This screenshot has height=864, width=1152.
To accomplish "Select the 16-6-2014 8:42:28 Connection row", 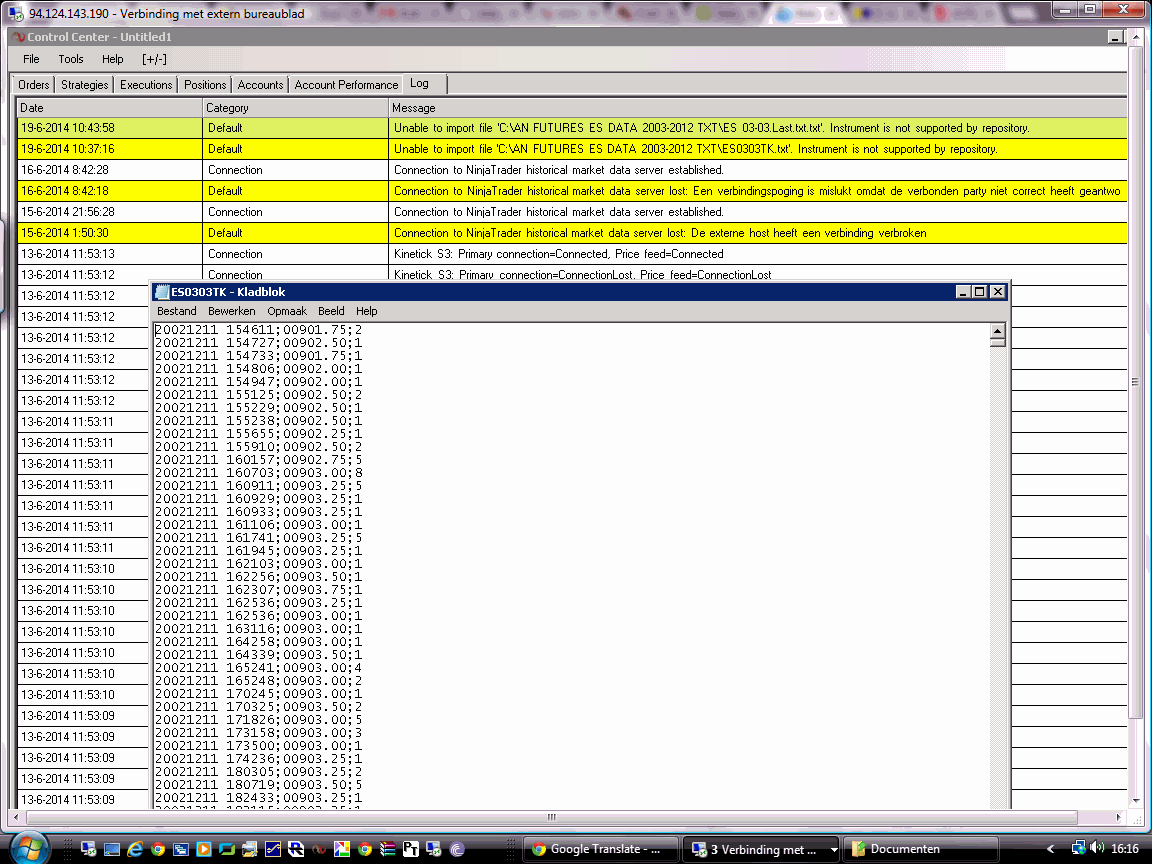I will 572,170.
